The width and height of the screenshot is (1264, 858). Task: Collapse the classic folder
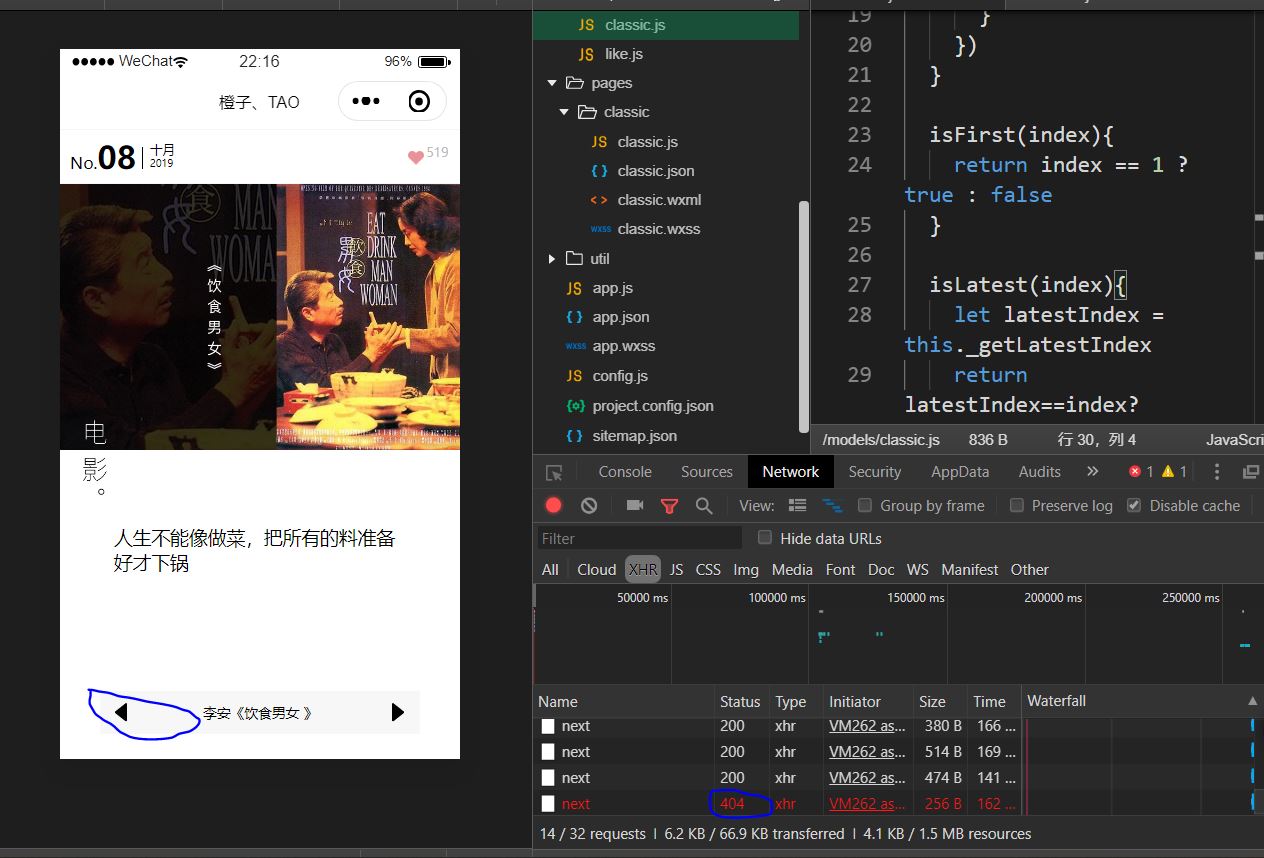pyautogui.click(x=564, y=112)
